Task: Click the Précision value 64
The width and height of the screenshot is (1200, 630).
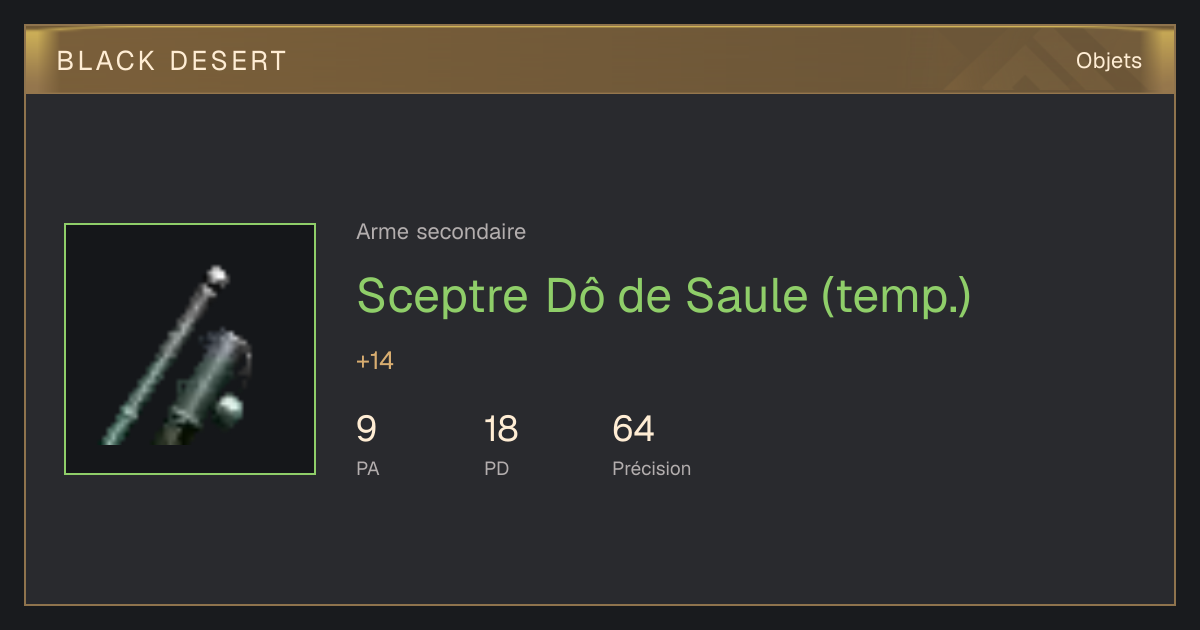Action: pos(633,429)
